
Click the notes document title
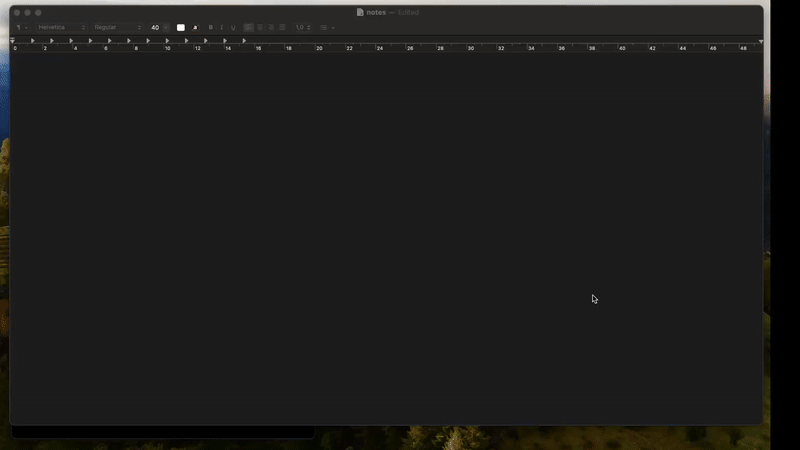pos(376,12)
